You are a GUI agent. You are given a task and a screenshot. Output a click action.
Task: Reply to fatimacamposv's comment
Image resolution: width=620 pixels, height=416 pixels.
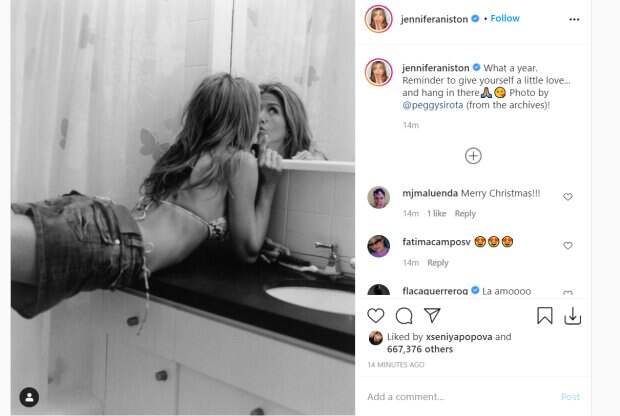pos(438,263)
